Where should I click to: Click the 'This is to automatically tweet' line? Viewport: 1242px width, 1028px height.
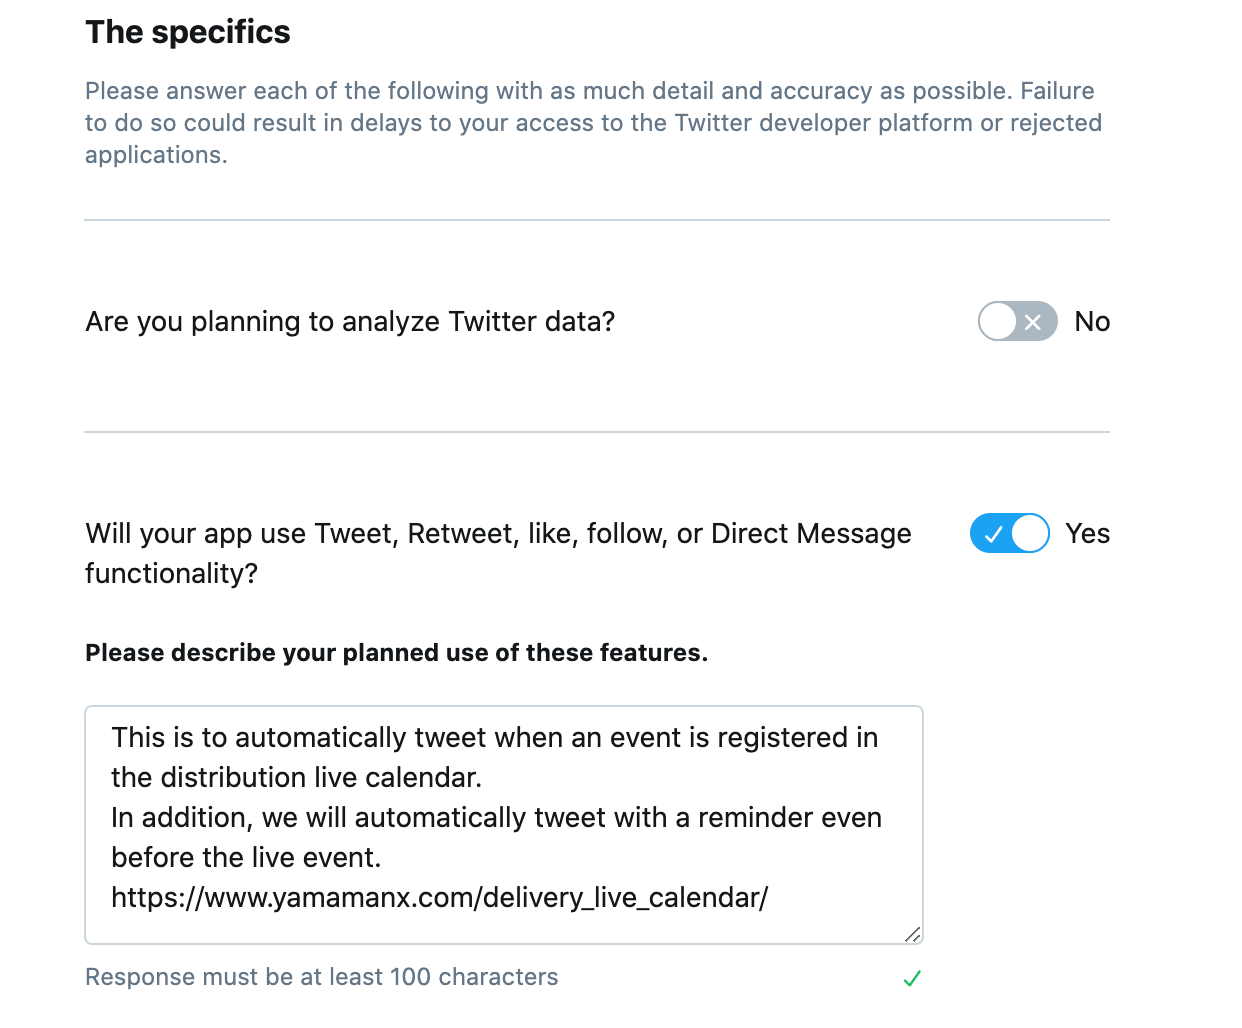click(x=495, y=737)
